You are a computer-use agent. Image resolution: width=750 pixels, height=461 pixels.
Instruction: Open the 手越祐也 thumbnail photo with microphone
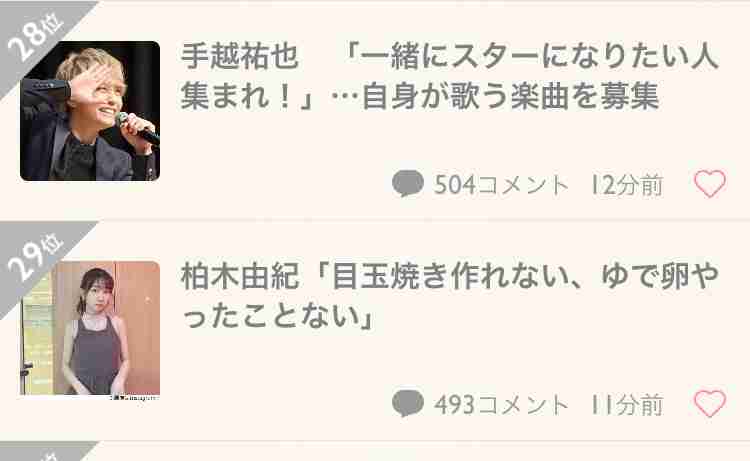point(90,111)
